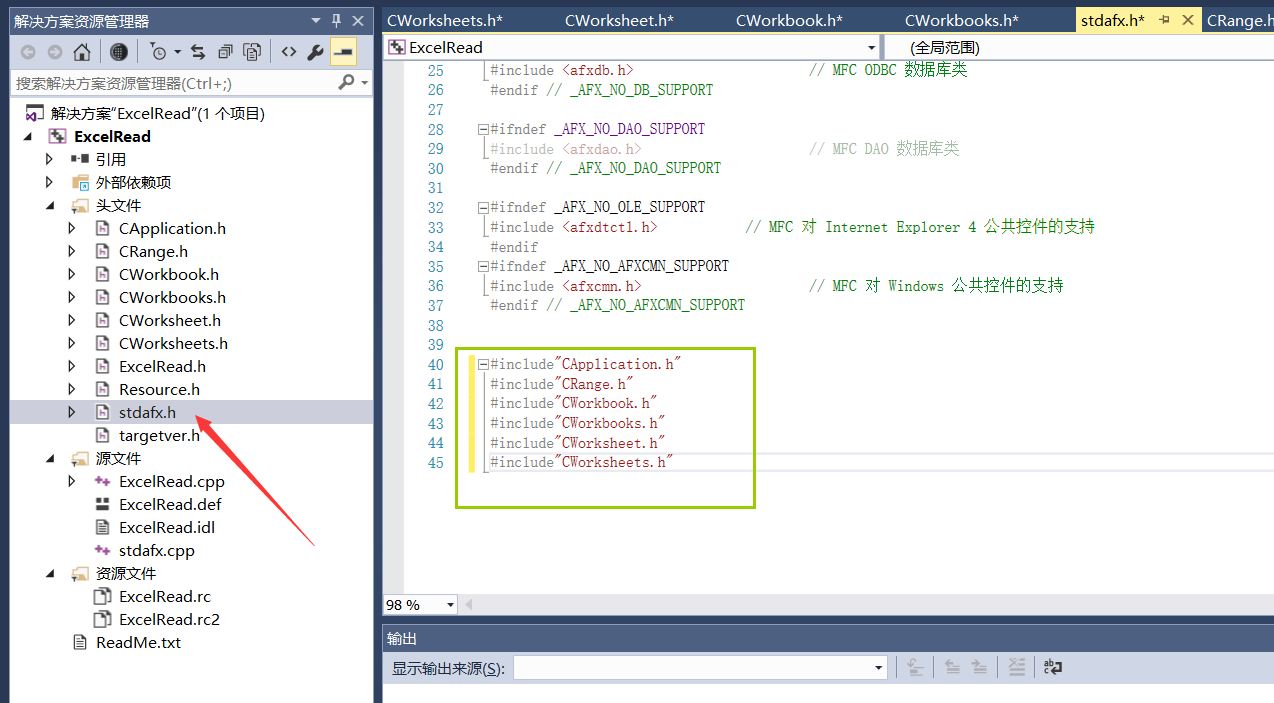Click Clear All icon in Output toolbar

click(1017, 667)
